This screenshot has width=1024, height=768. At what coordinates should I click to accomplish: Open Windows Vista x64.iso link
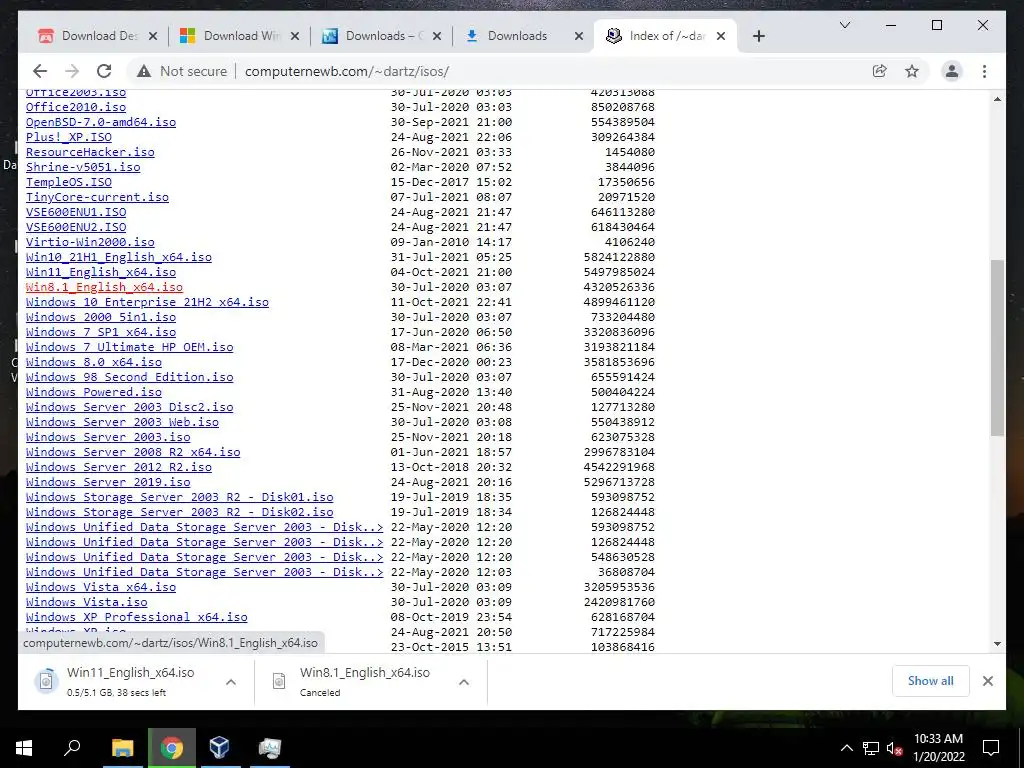pos(101,588)
